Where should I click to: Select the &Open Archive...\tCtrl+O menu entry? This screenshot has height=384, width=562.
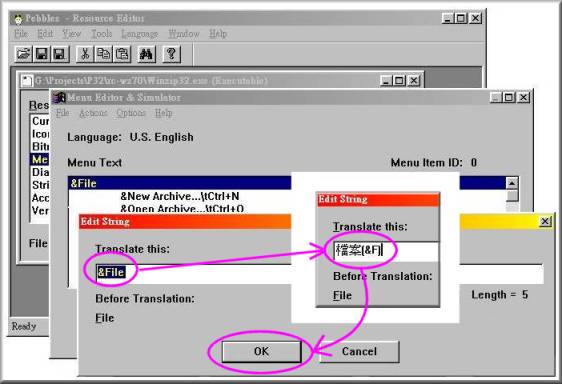(182, 208)
